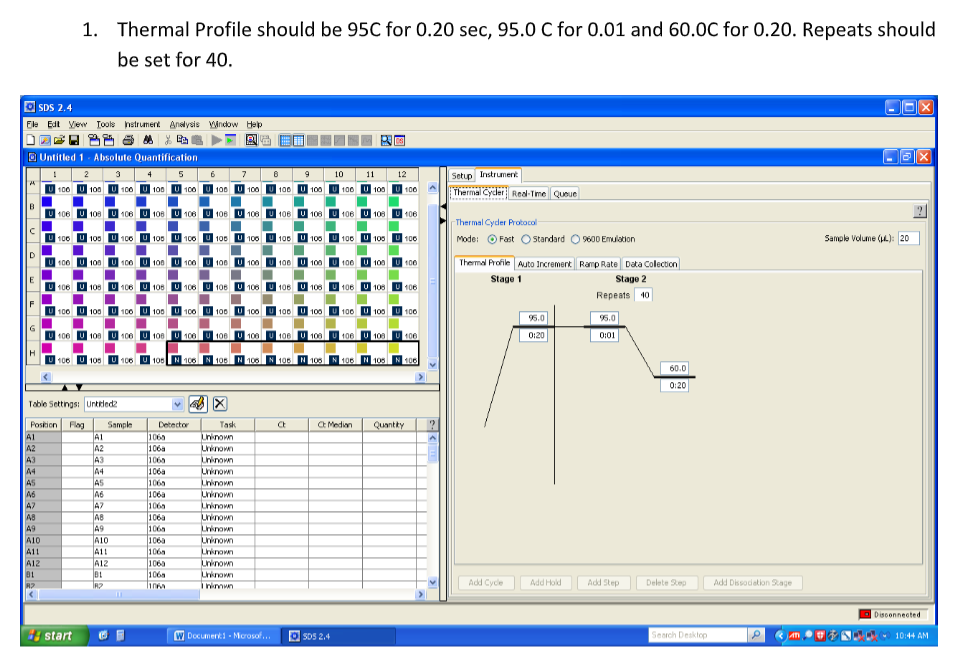Expand the Table Settings dropdown

pyautogui.click(x=177, y=404)
